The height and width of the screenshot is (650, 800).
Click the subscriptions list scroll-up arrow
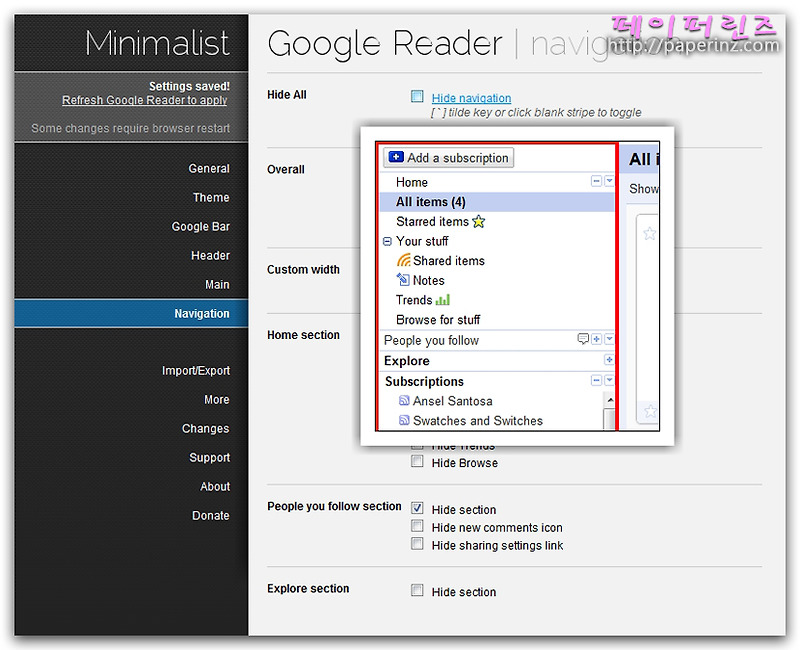(609, 400)
